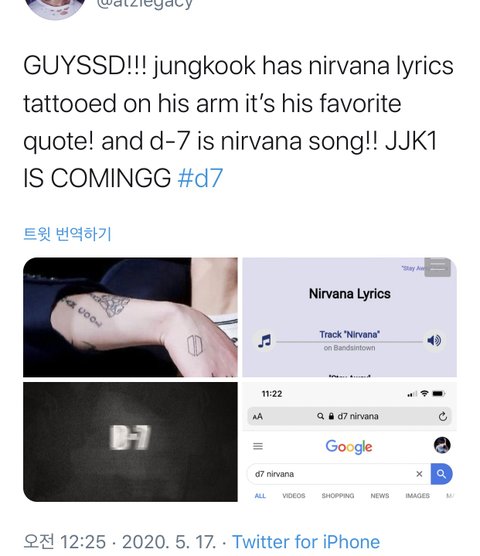Click the speaker volume icon

tap(434, 340)
